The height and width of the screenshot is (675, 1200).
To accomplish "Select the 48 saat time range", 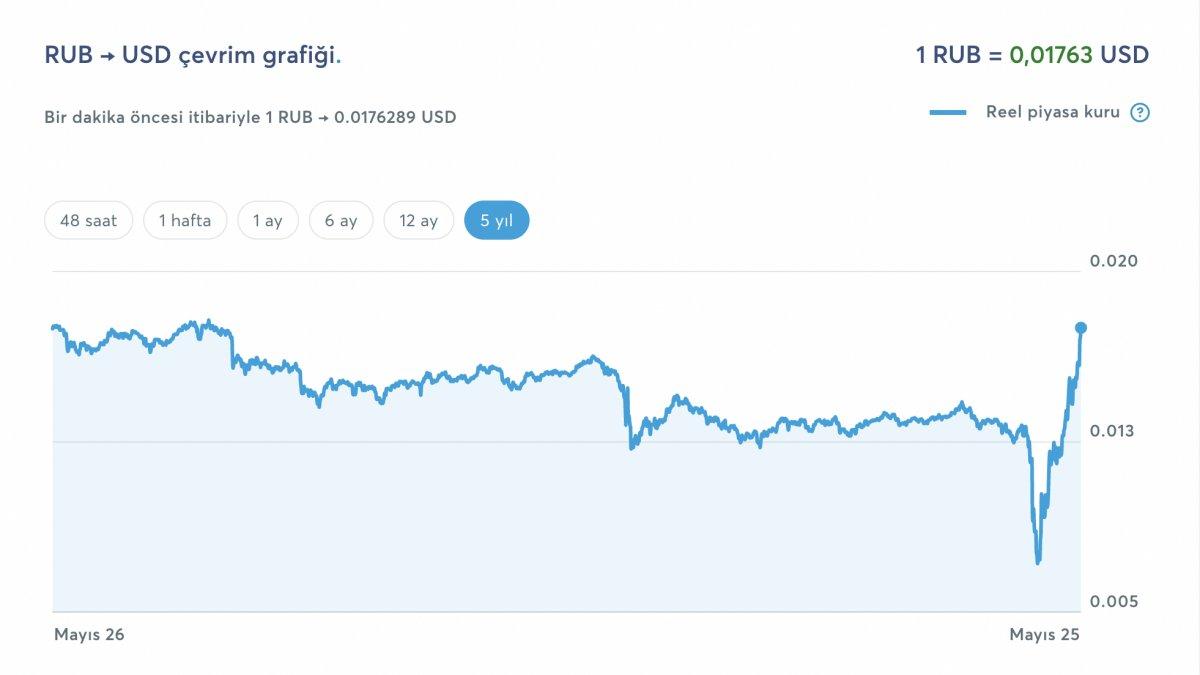I will (x=88, y=220).
